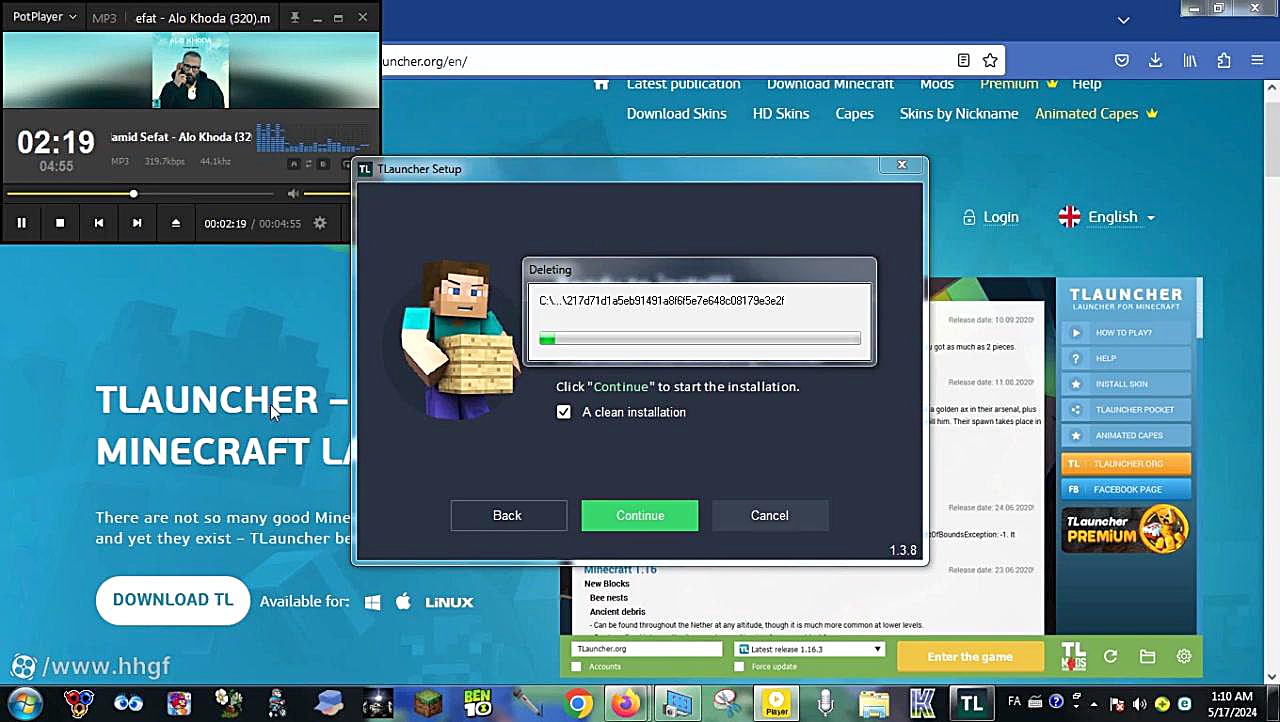
Task: Click the Linux platform icon
Action: (x=449, y=602)
